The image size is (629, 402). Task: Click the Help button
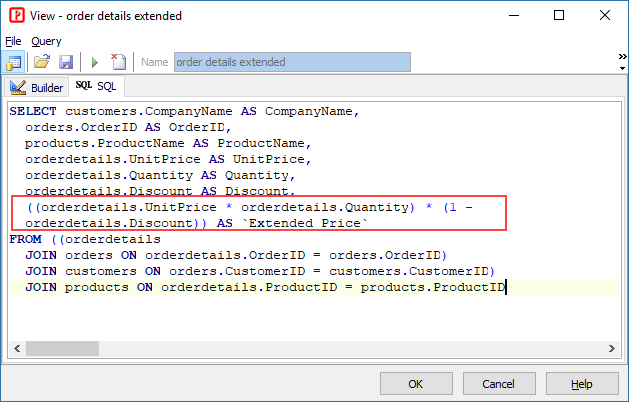point(582,384)
